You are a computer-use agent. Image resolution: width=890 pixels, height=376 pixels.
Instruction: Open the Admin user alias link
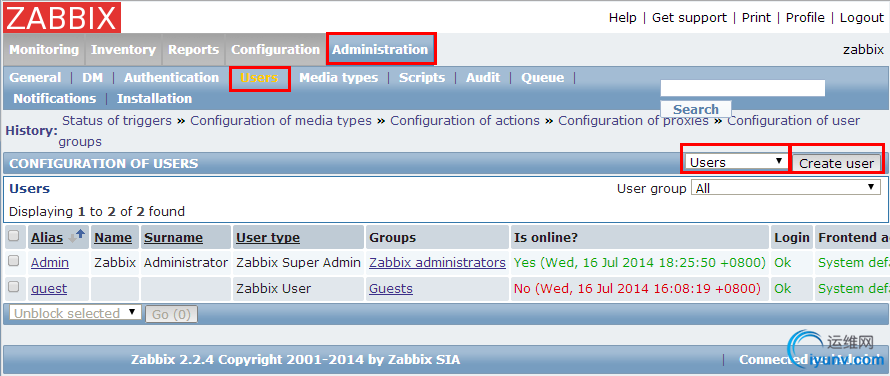coord(50,262)
